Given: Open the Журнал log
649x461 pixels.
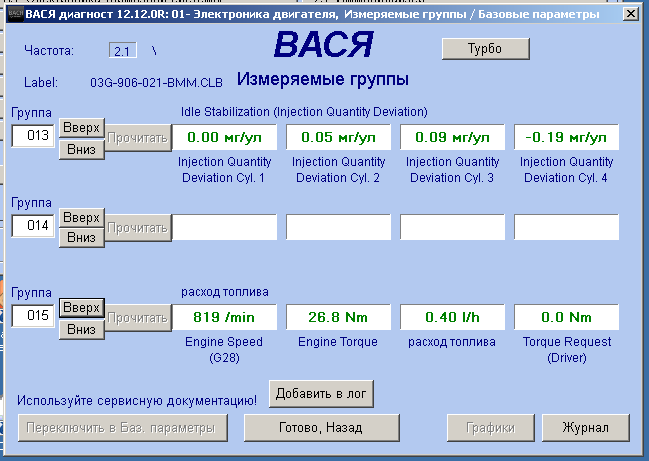Looking at the screenshot, I should [x=585, y=427].
